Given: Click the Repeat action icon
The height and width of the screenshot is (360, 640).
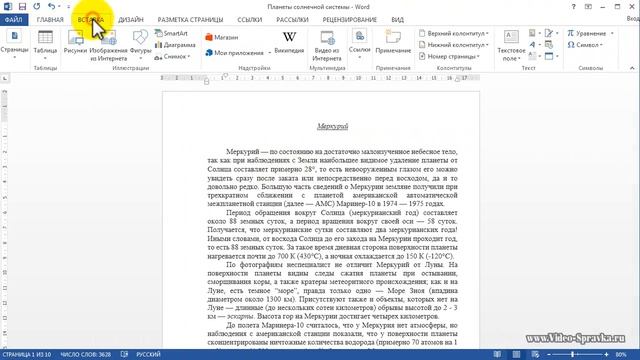Looking at the screenshot, I should [x=37, y=7].
